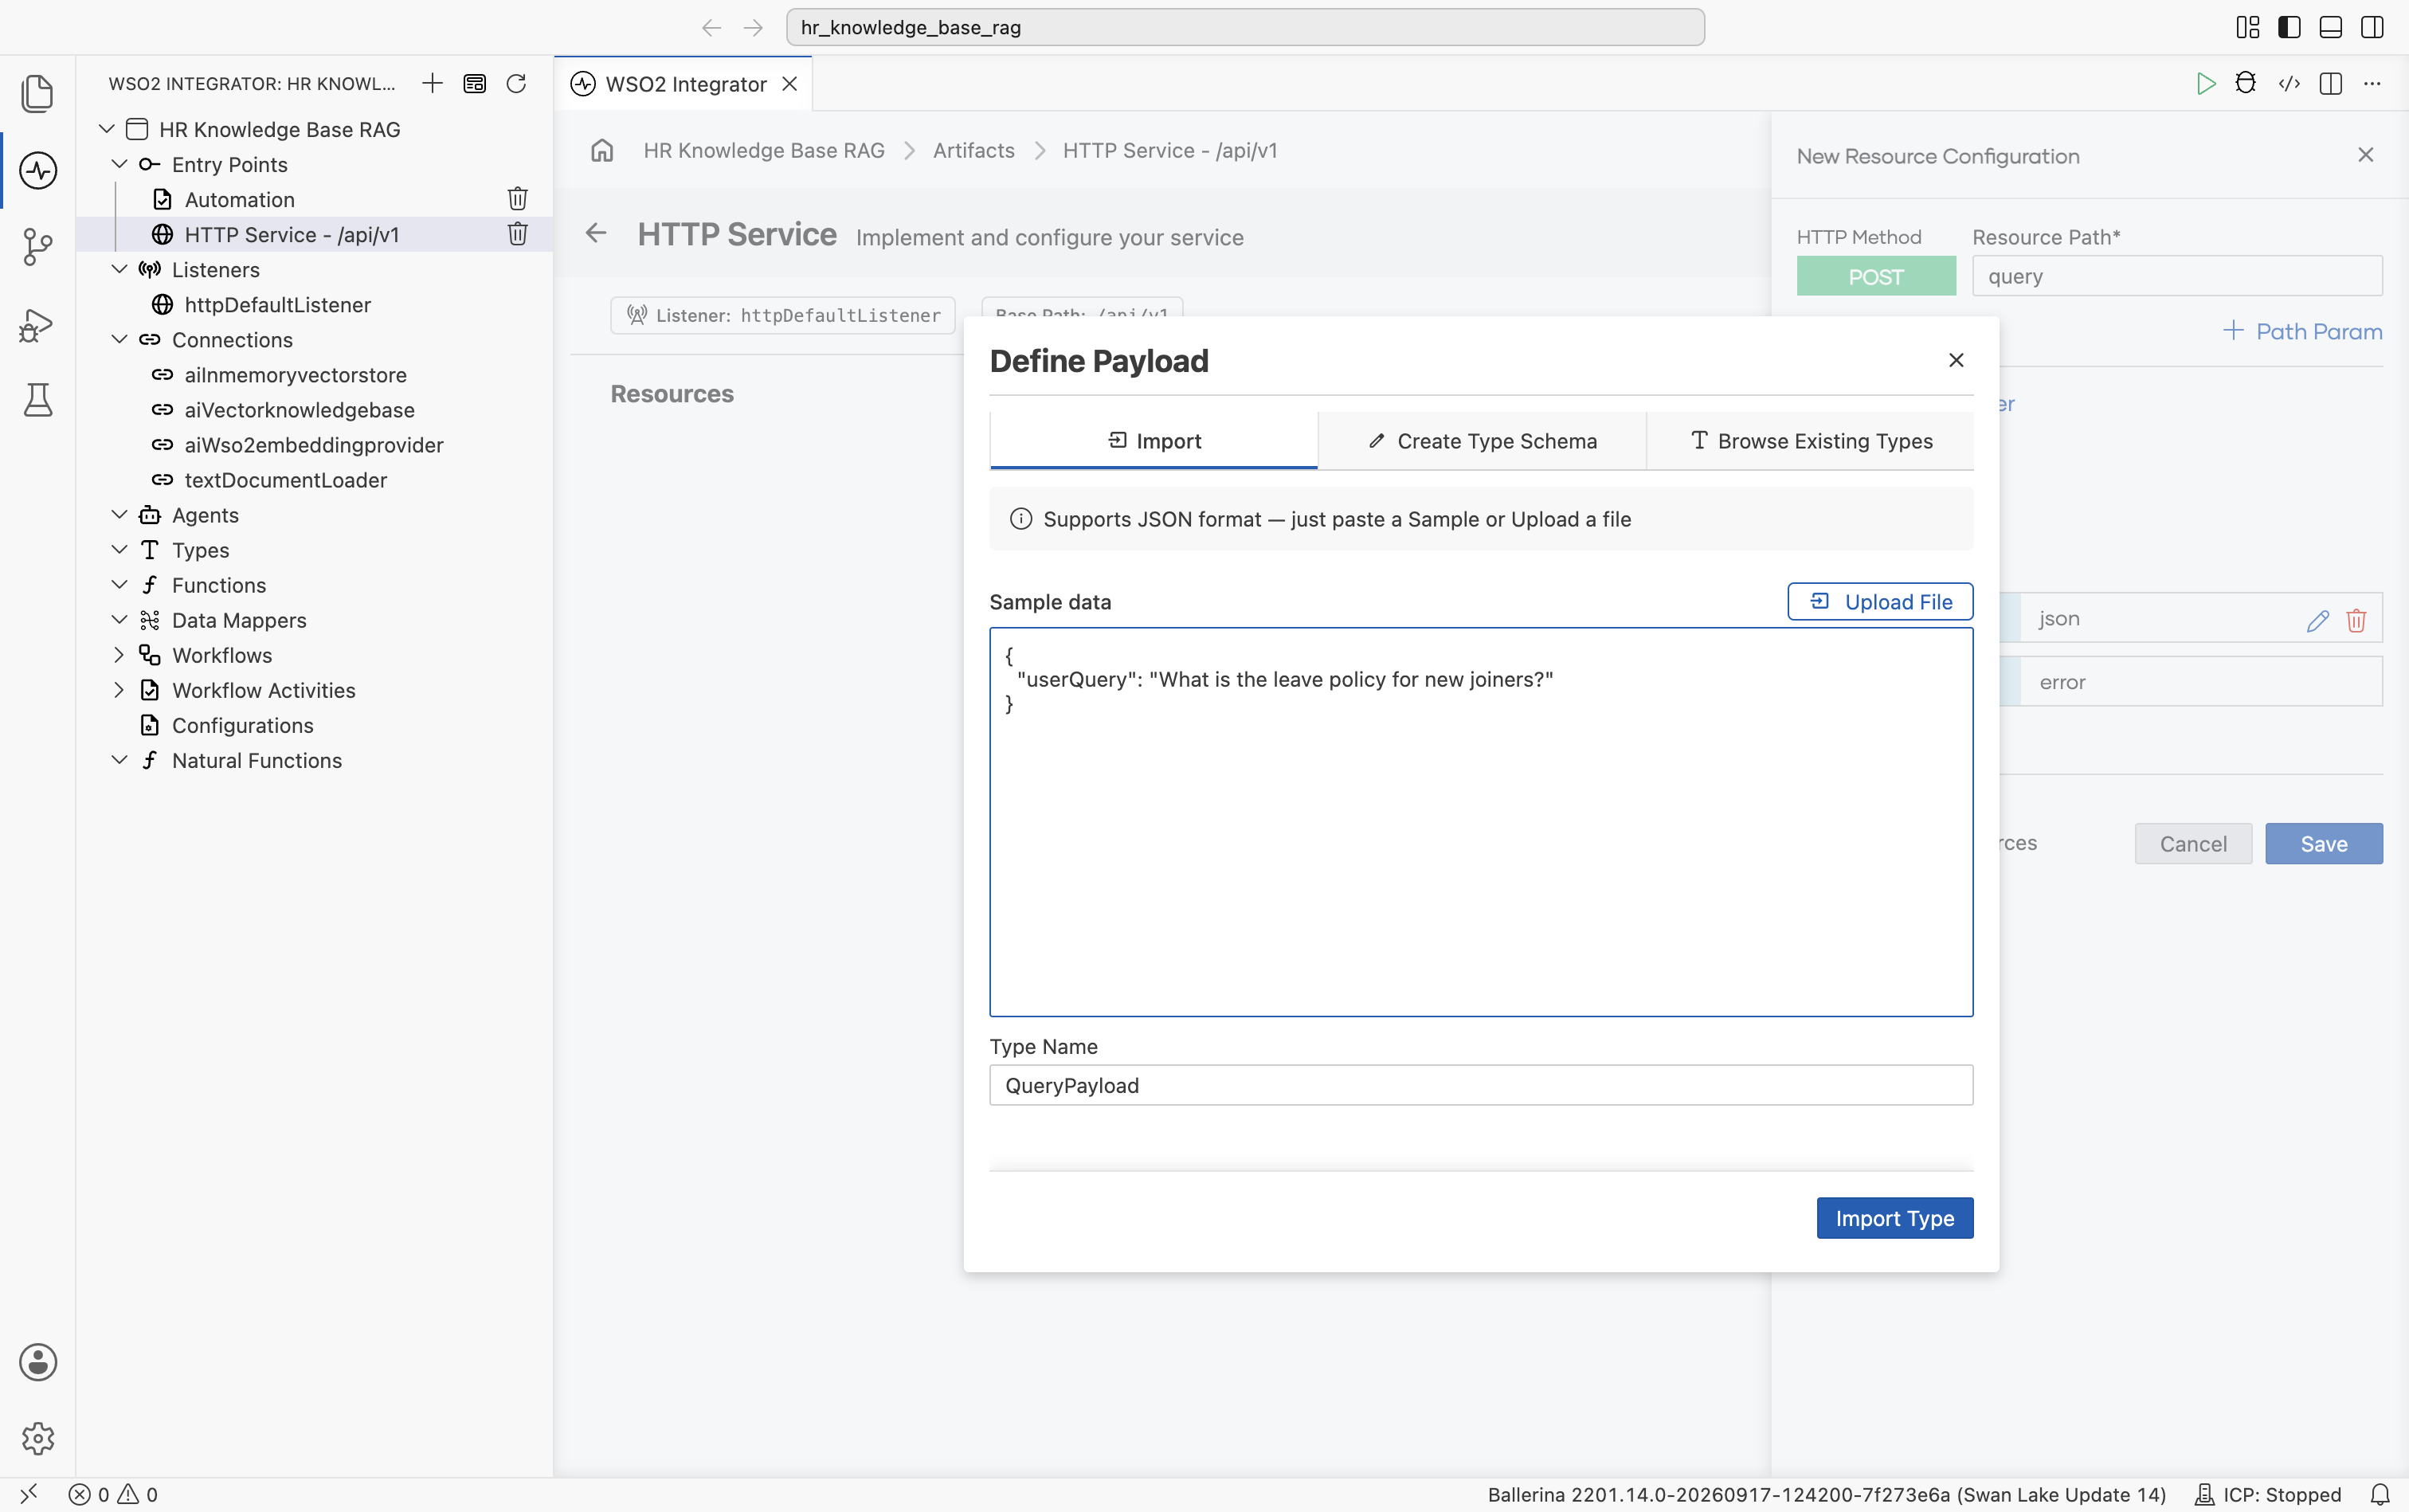Delete the HTTP Service - /api/v1 entry
Viewport: 2409px width, 1512px height.
click(517, 234)
